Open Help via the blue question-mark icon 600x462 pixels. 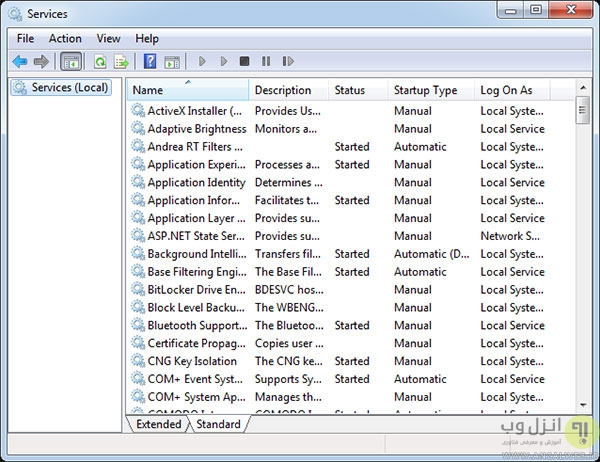point(150,62)
